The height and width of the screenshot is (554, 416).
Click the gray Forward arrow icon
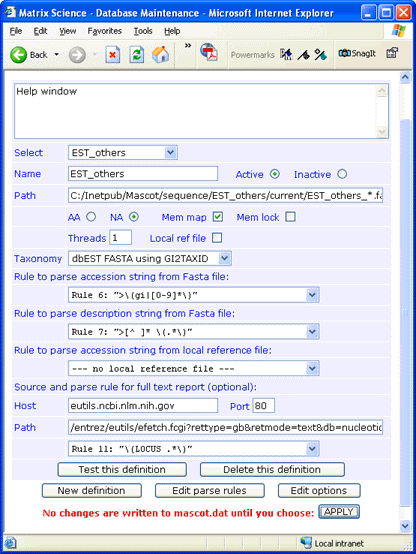[77, 55]
